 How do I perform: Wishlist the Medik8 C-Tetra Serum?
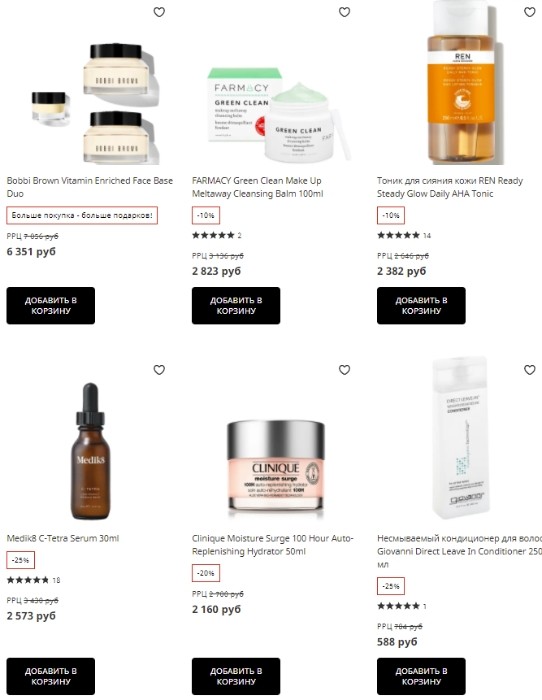pyautogui.click(x=159, y=370)
